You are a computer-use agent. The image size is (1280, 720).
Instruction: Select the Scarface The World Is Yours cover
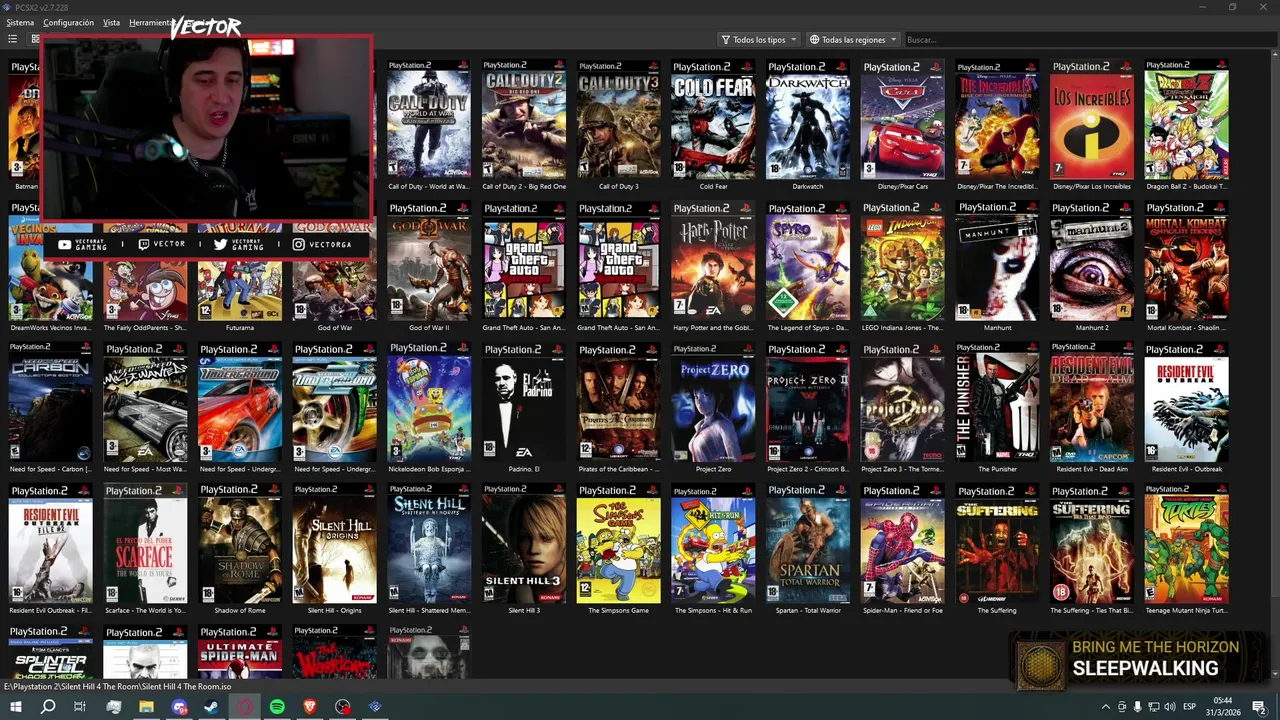click(145, 544)
